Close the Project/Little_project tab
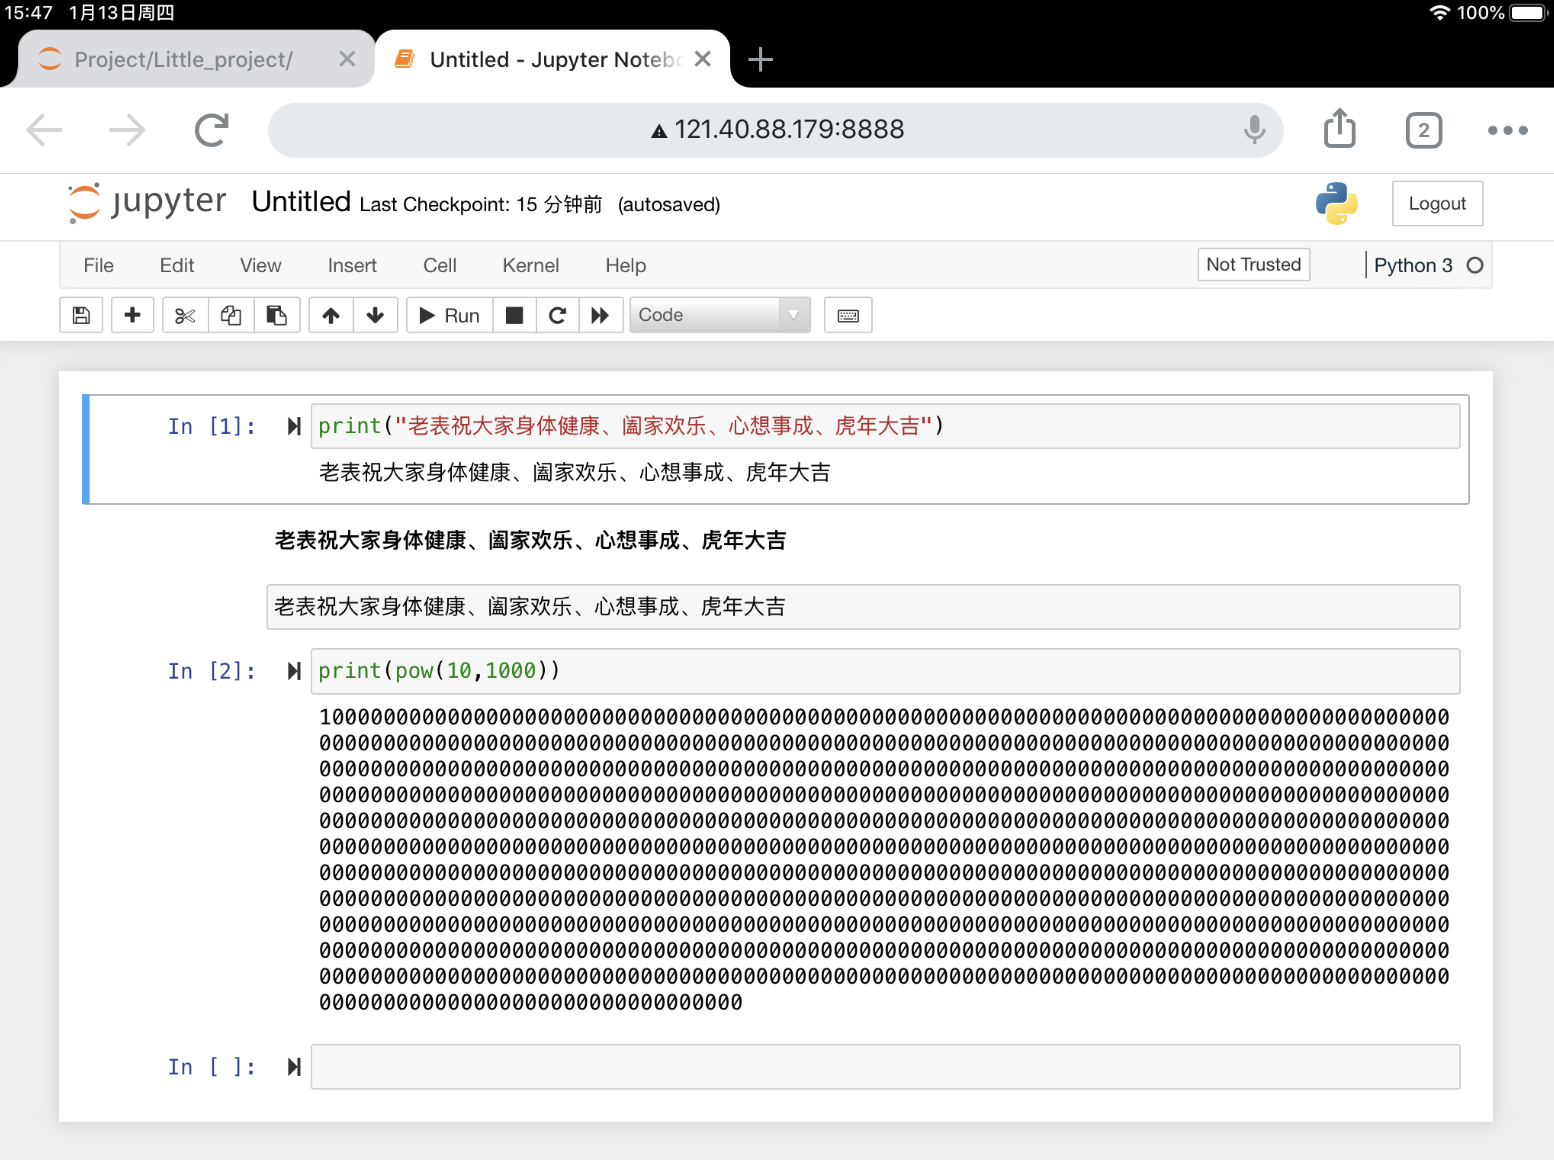Viewport: 1554px width, 1160px height. 347,60
